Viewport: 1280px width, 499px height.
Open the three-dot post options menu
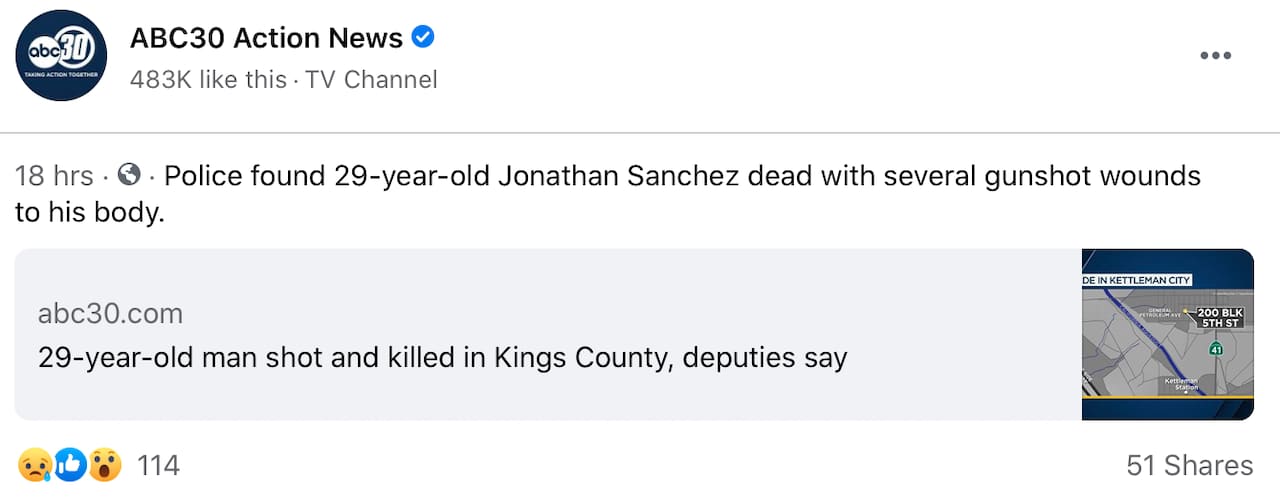pyautogui.click(x=1215, y=55)
